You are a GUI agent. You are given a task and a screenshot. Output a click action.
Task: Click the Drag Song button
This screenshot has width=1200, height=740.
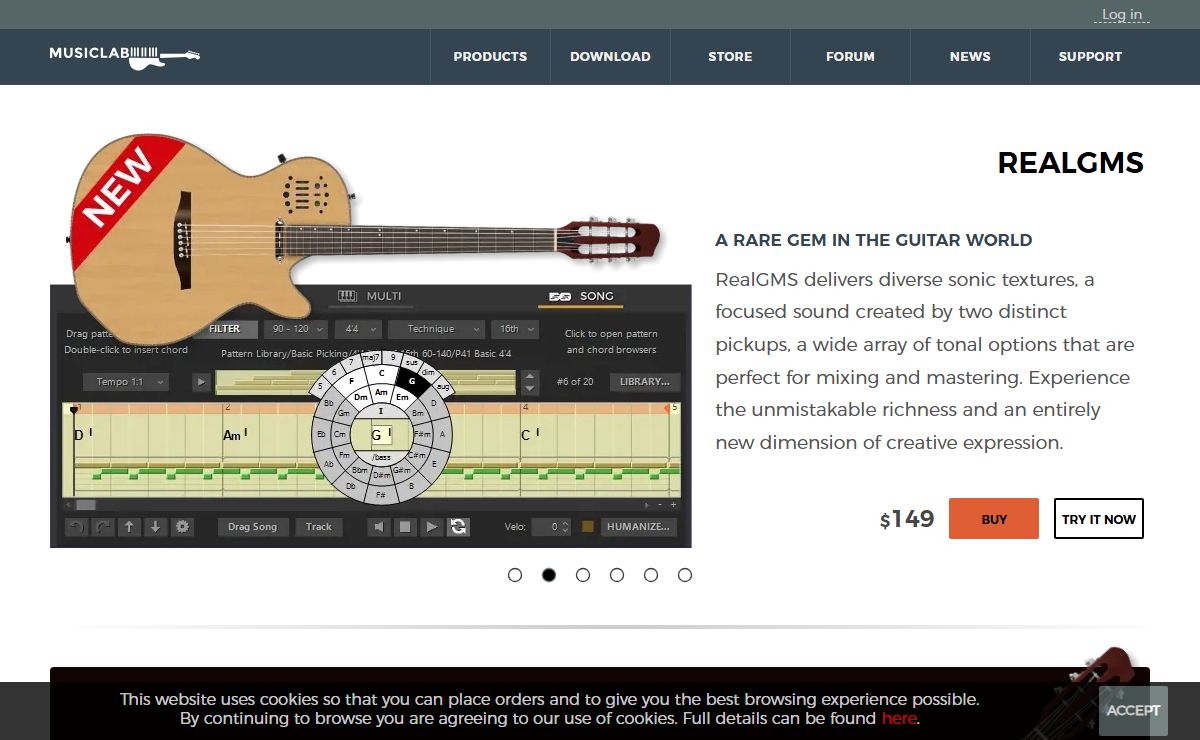(253, 527)
